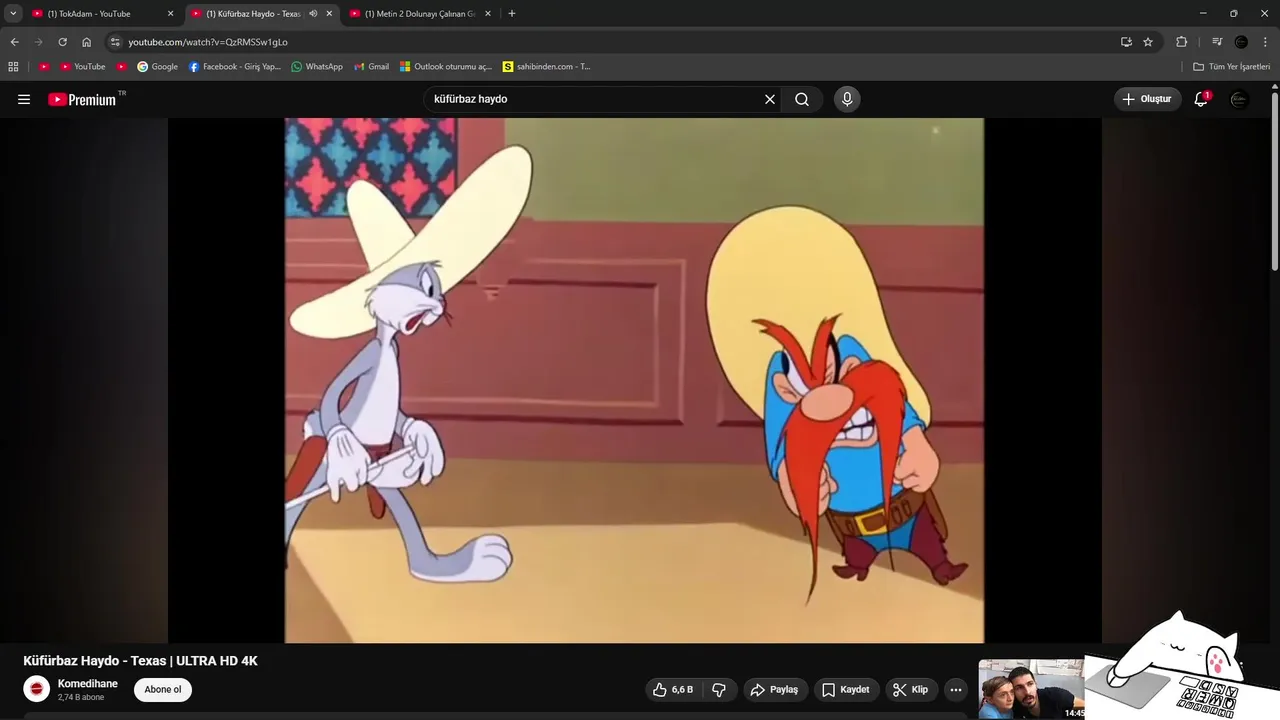Open the Facebook - Giriş Yap bookmark
The image size is (1280, 720).
(235, 67)
